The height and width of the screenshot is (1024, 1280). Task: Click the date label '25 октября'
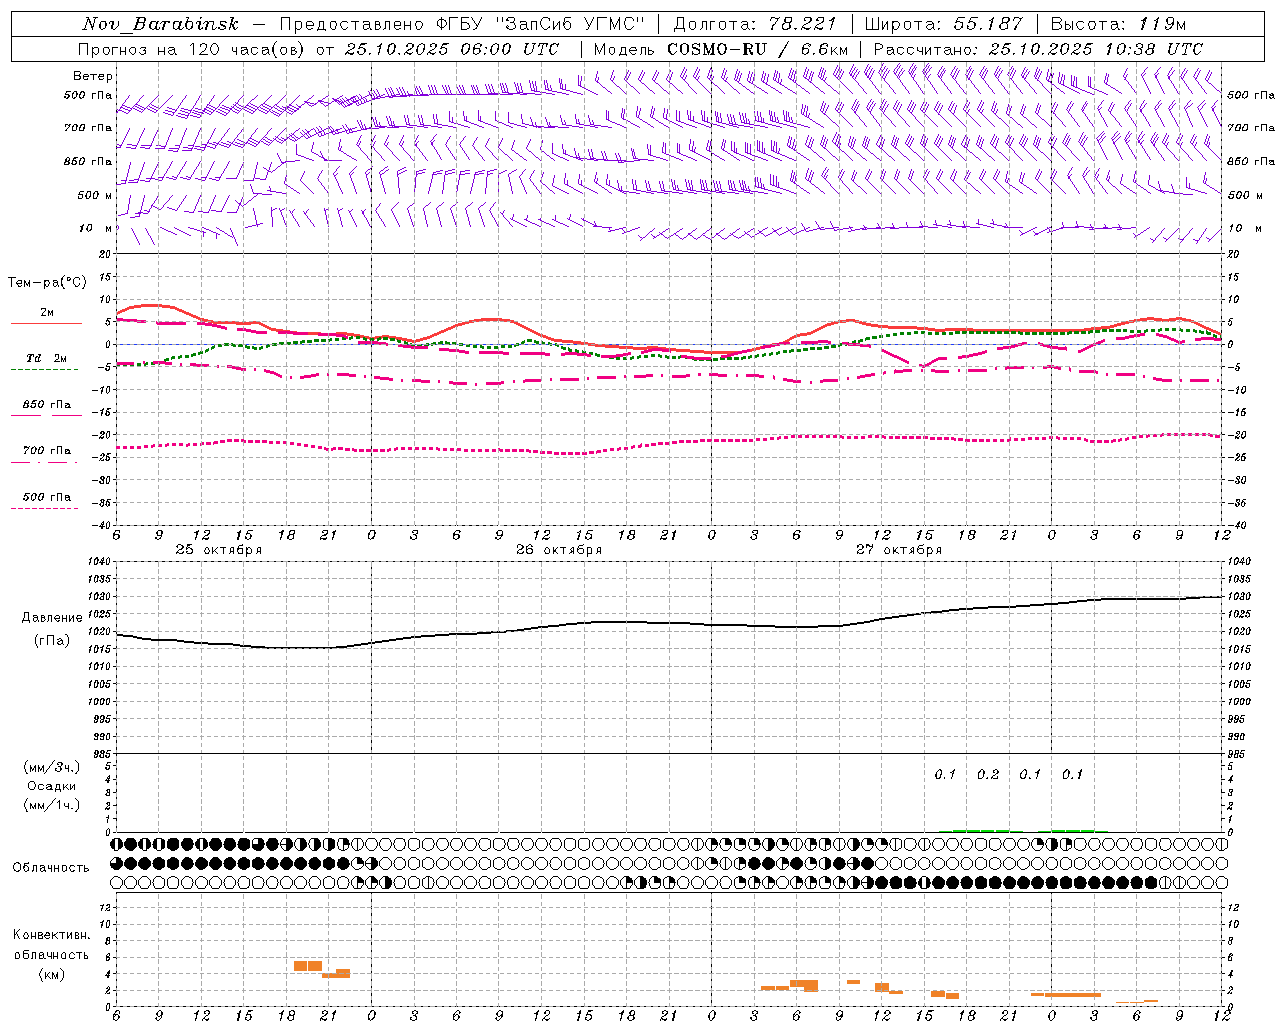219,550
